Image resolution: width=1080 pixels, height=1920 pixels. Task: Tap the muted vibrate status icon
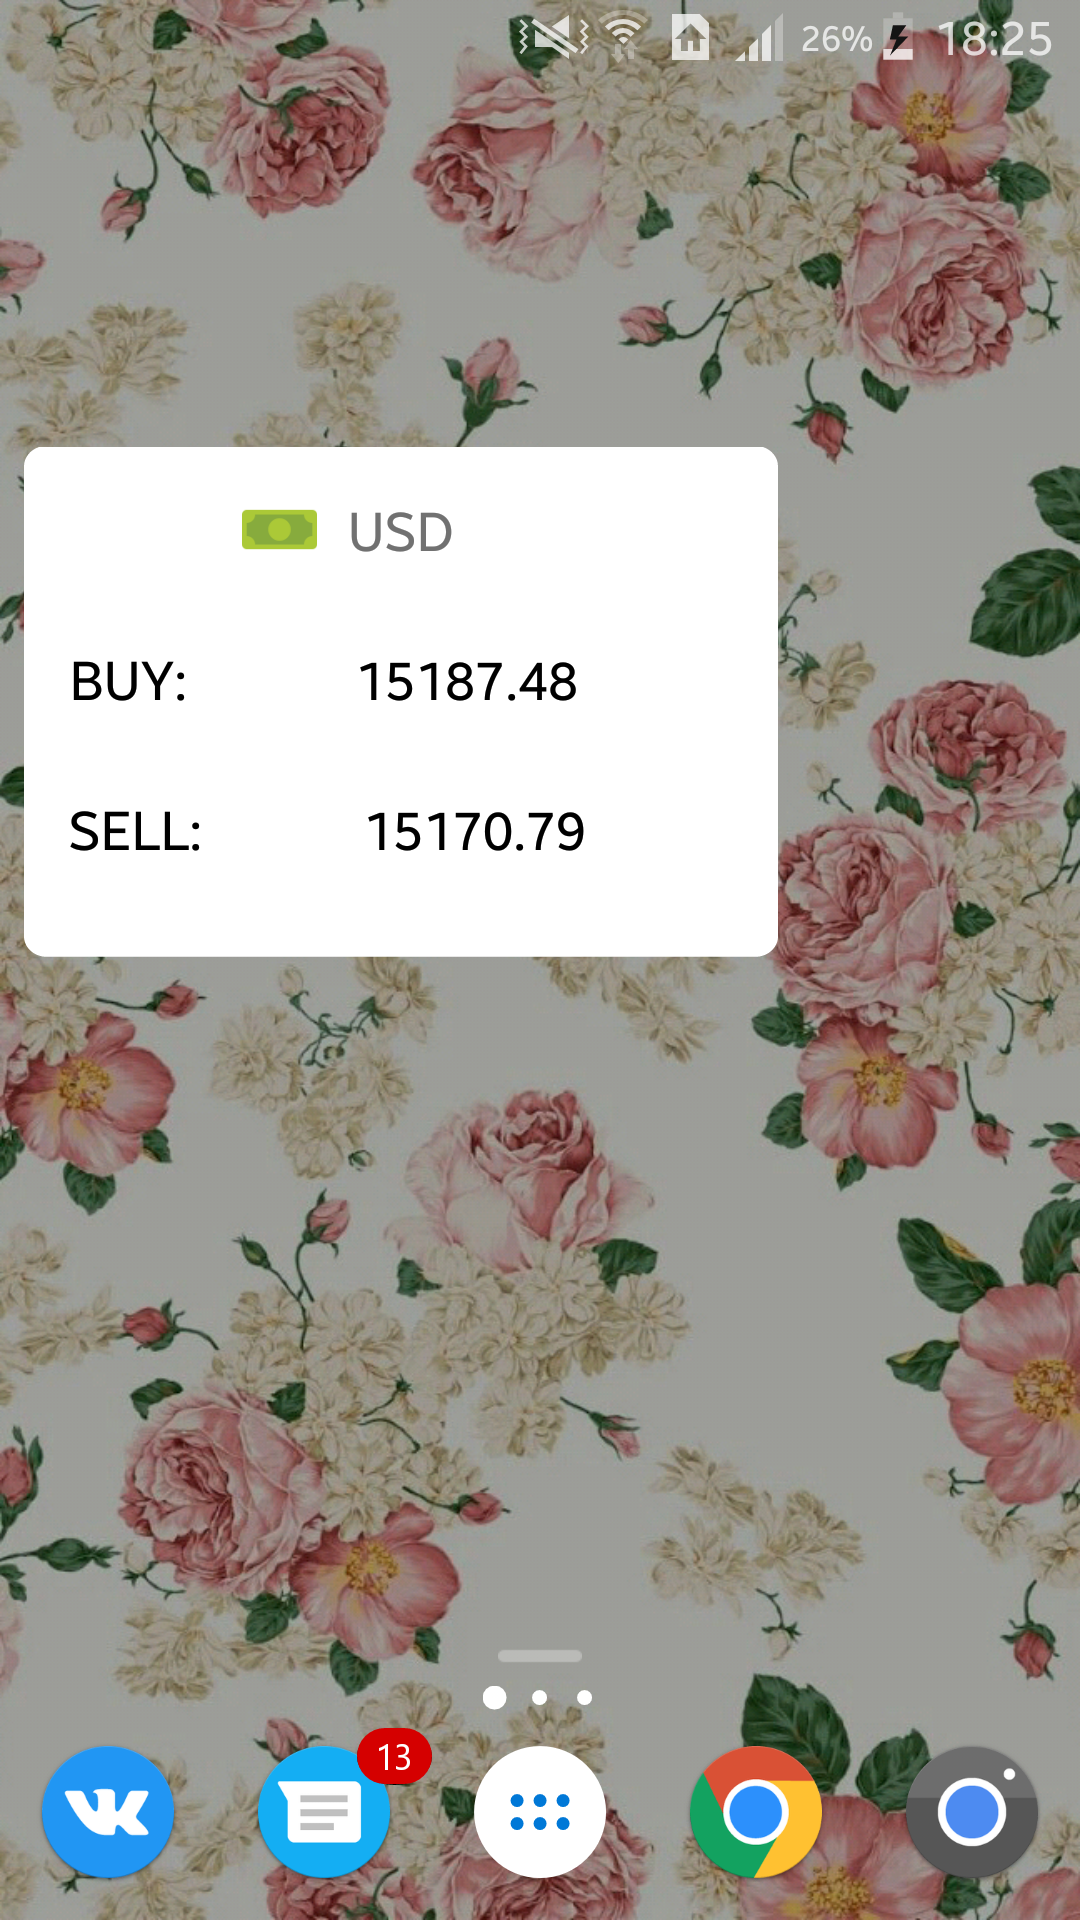coord(554,38)
